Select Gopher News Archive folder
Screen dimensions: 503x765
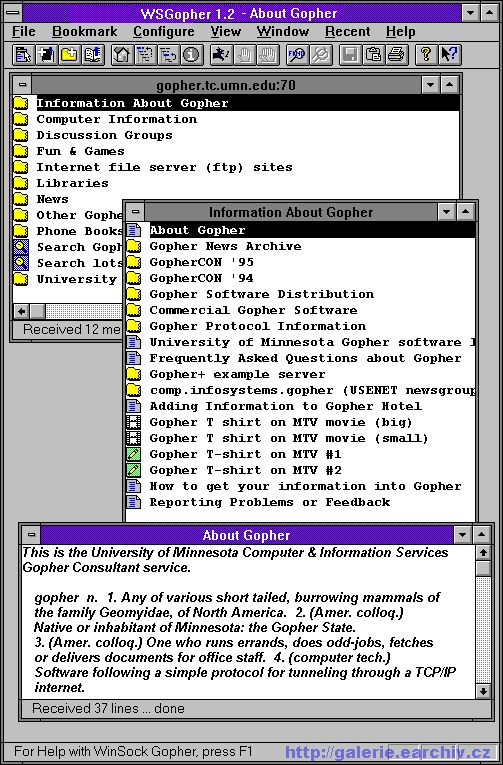tap(225, 246)
